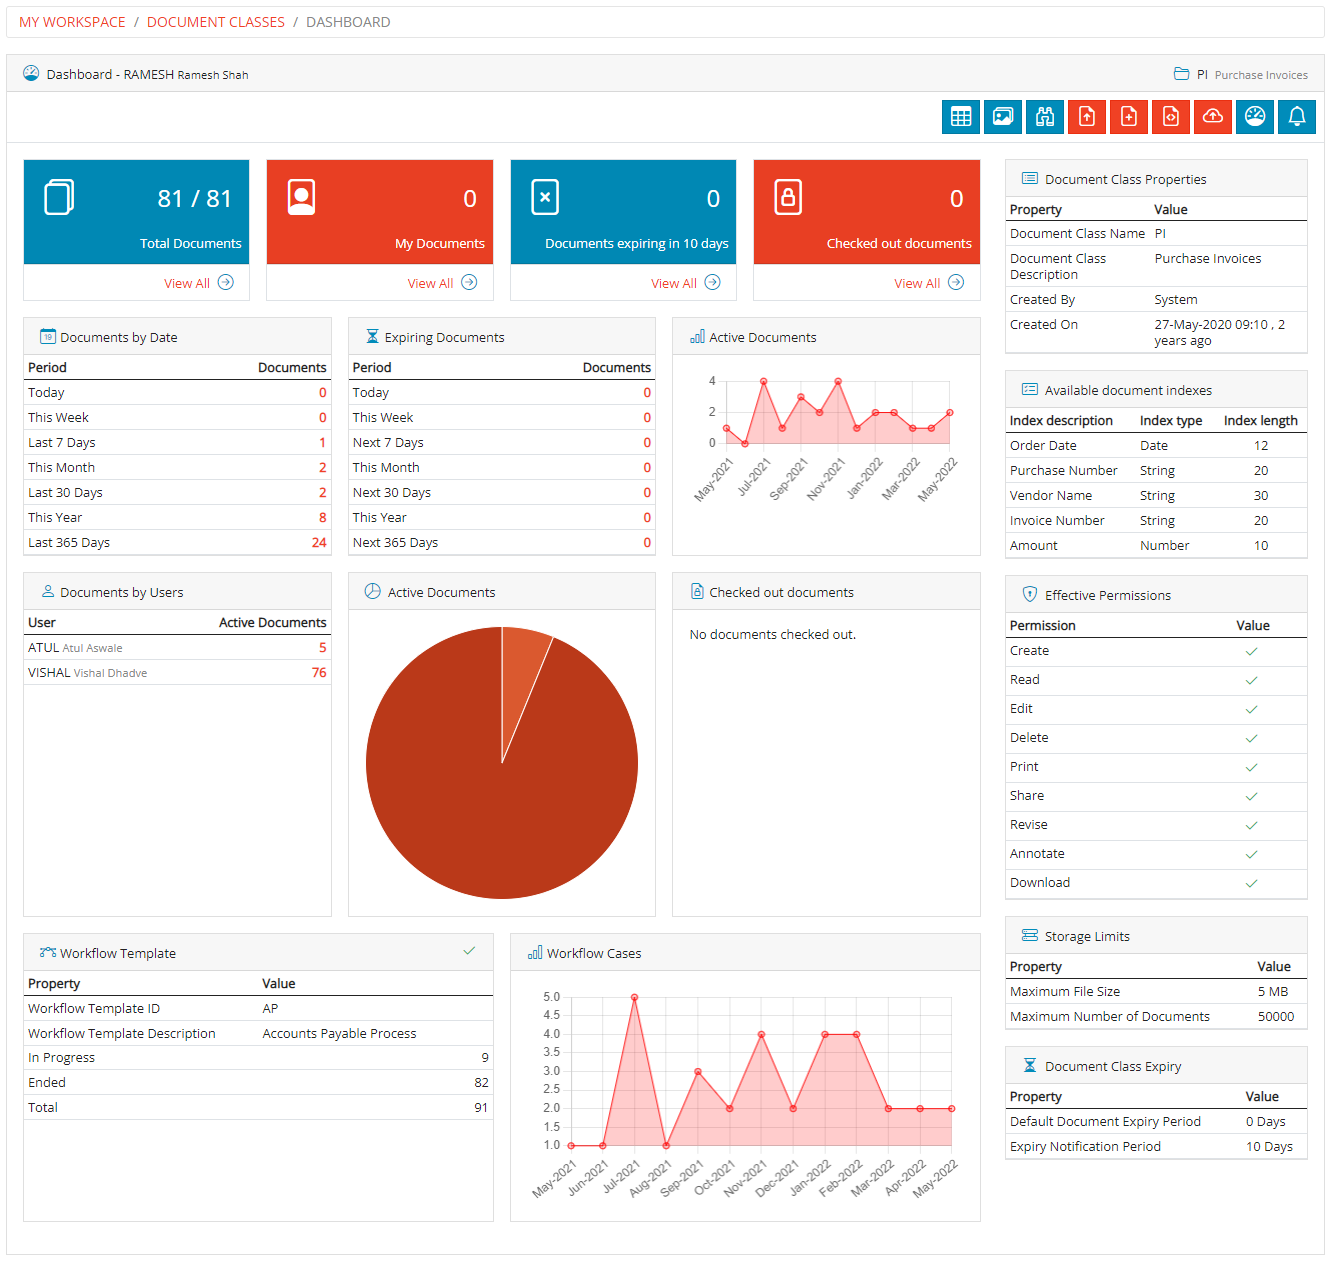
Task: Open the gallery/thumbnail view
Action: point(1003,117)
